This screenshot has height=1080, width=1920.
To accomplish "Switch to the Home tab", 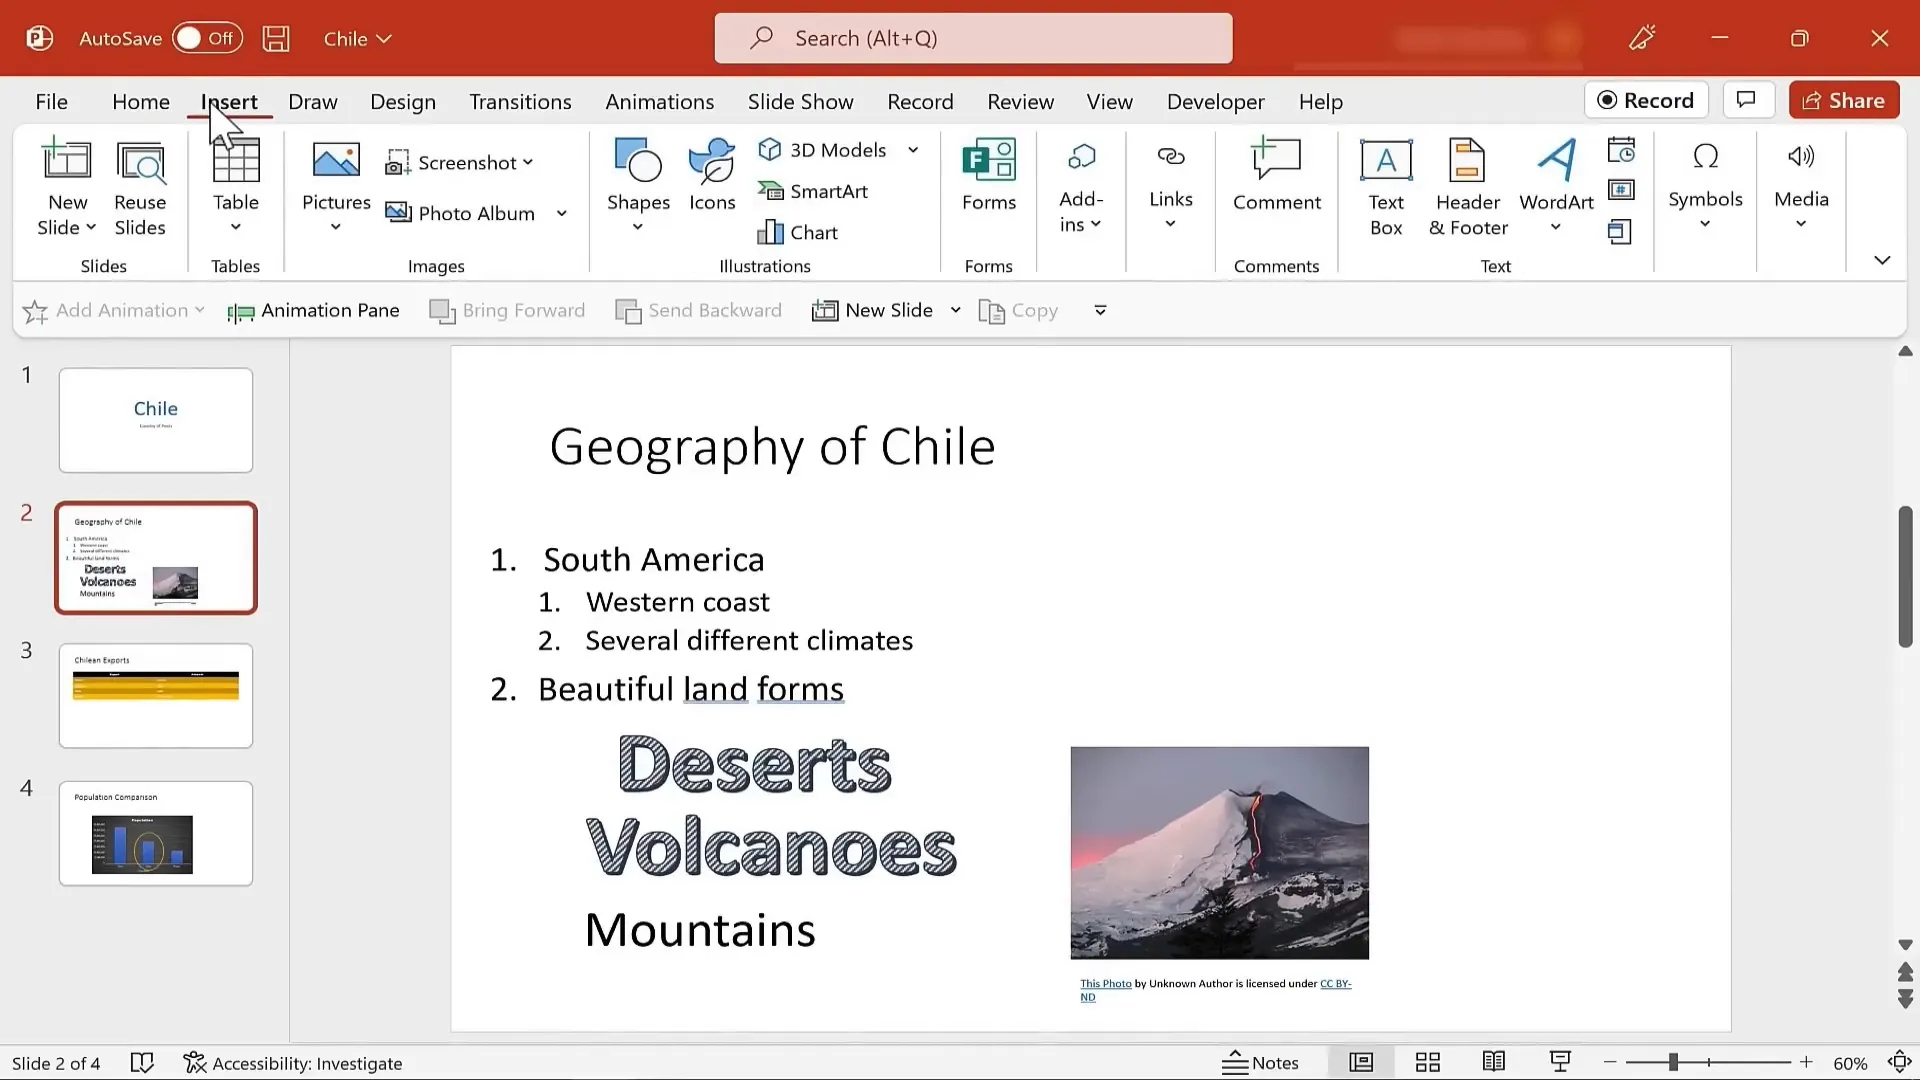I will coord(141,102).
